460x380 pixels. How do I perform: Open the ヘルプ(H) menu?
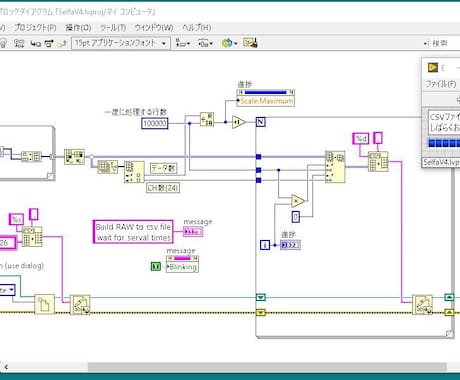click(197, 28)
